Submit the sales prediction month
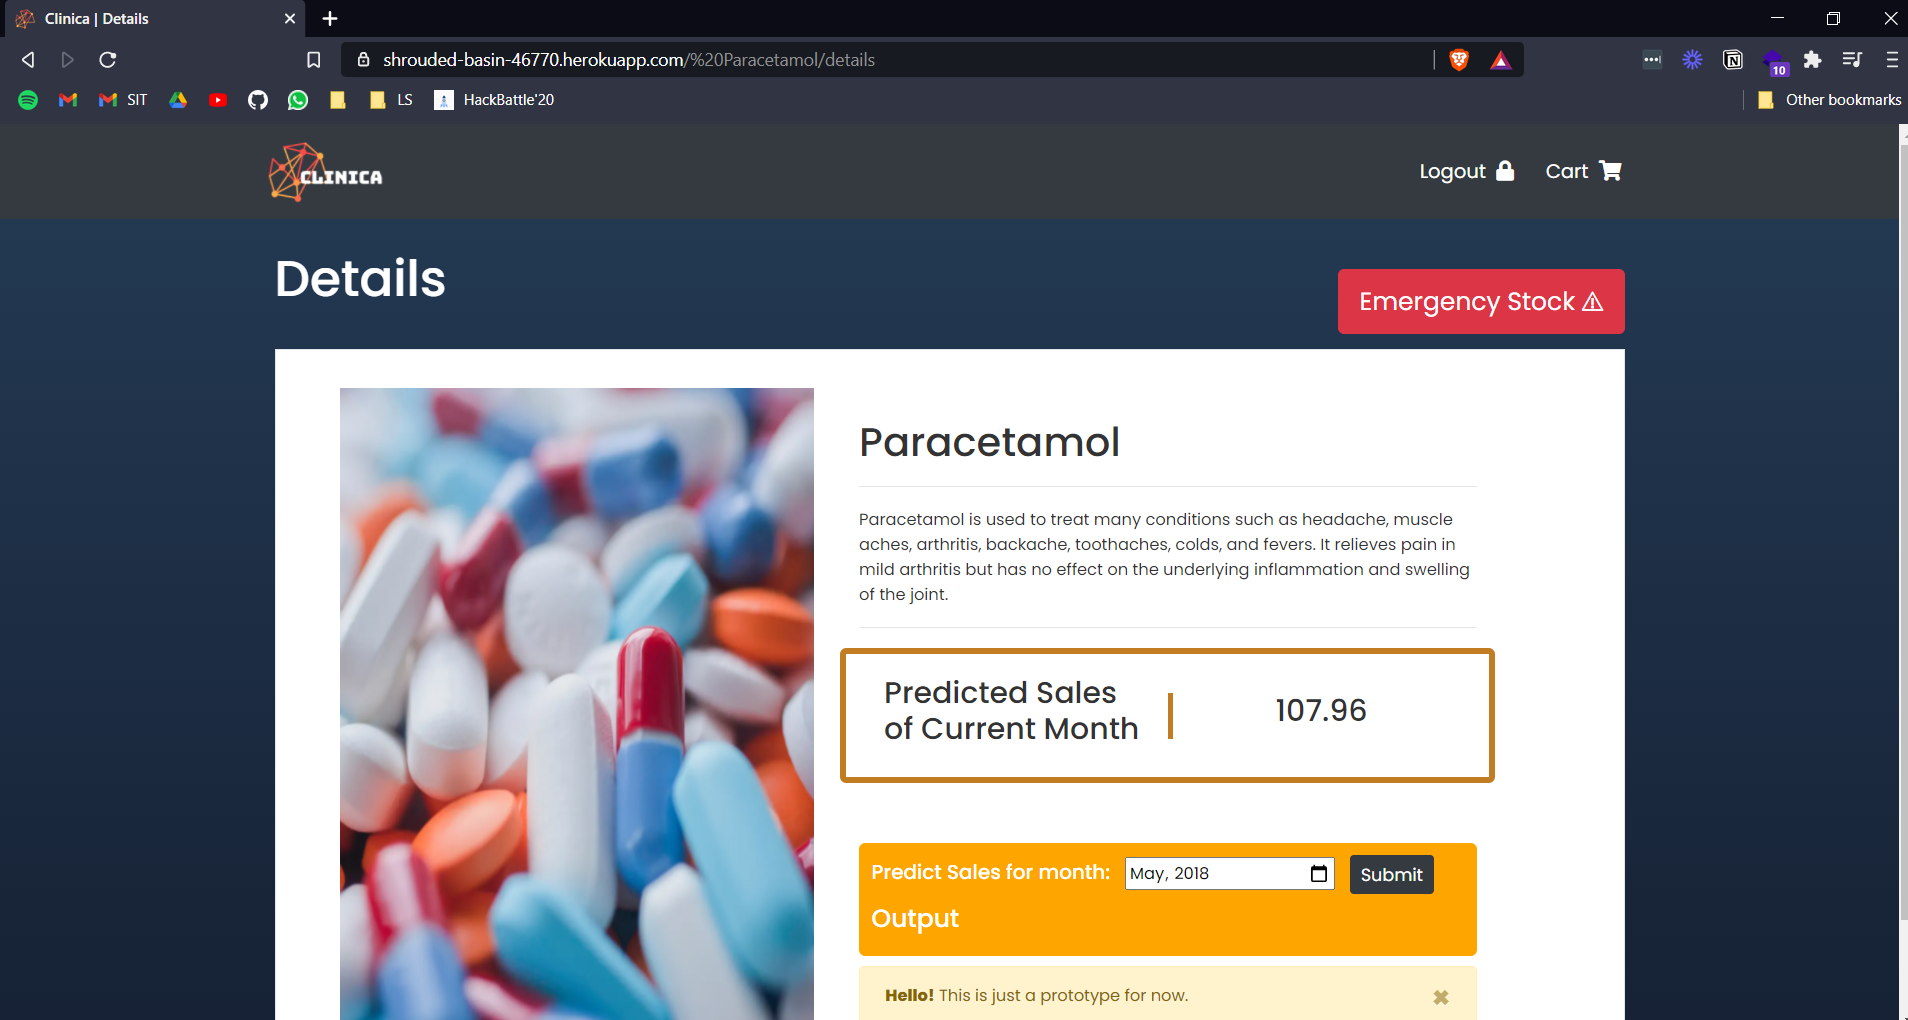 pyautogui.click(x=1391, y=874)
